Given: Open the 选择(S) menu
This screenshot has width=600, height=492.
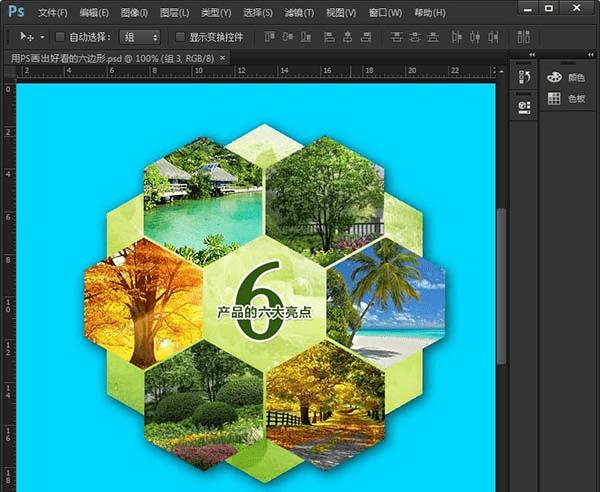Looking at the screenshot, I should click(258, 13).
